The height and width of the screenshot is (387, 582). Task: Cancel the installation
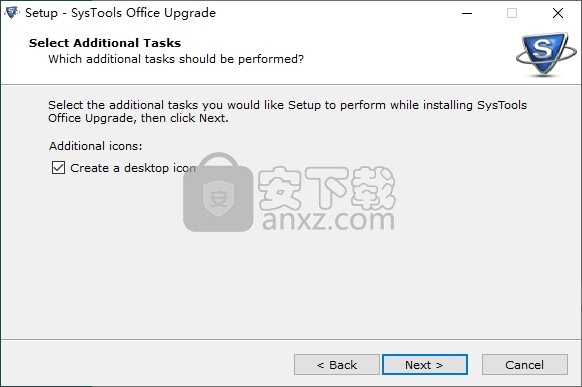click(x=524, y=364)
